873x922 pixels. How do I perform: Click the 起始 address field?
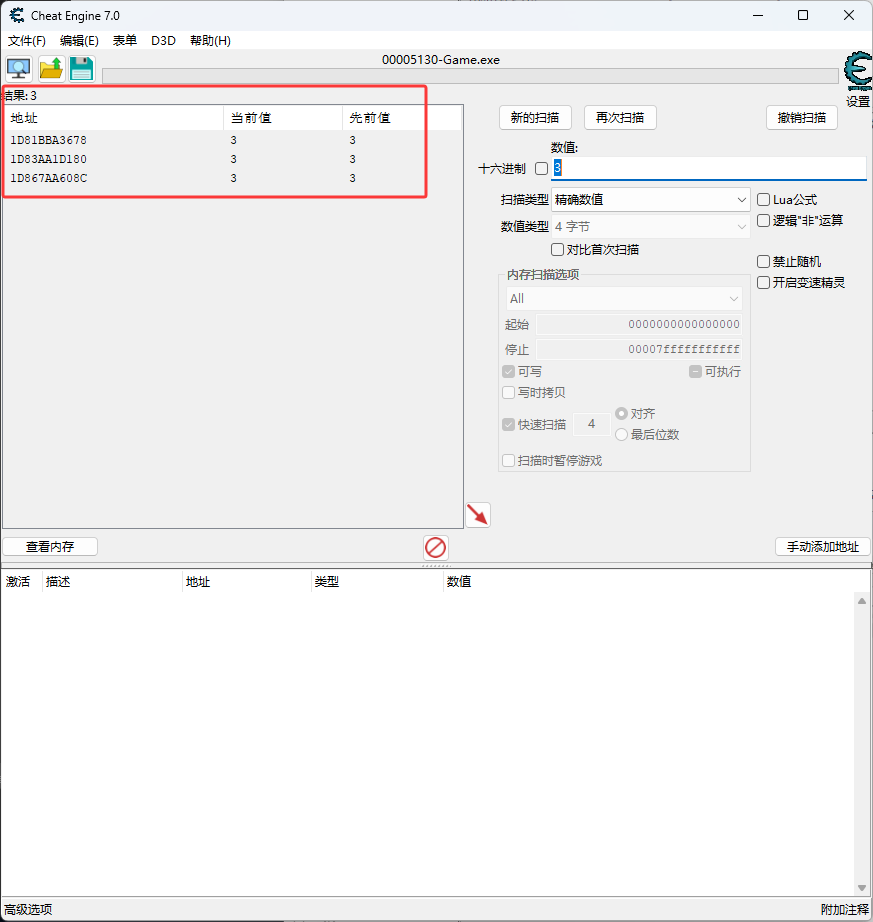[x=639, y=324]
